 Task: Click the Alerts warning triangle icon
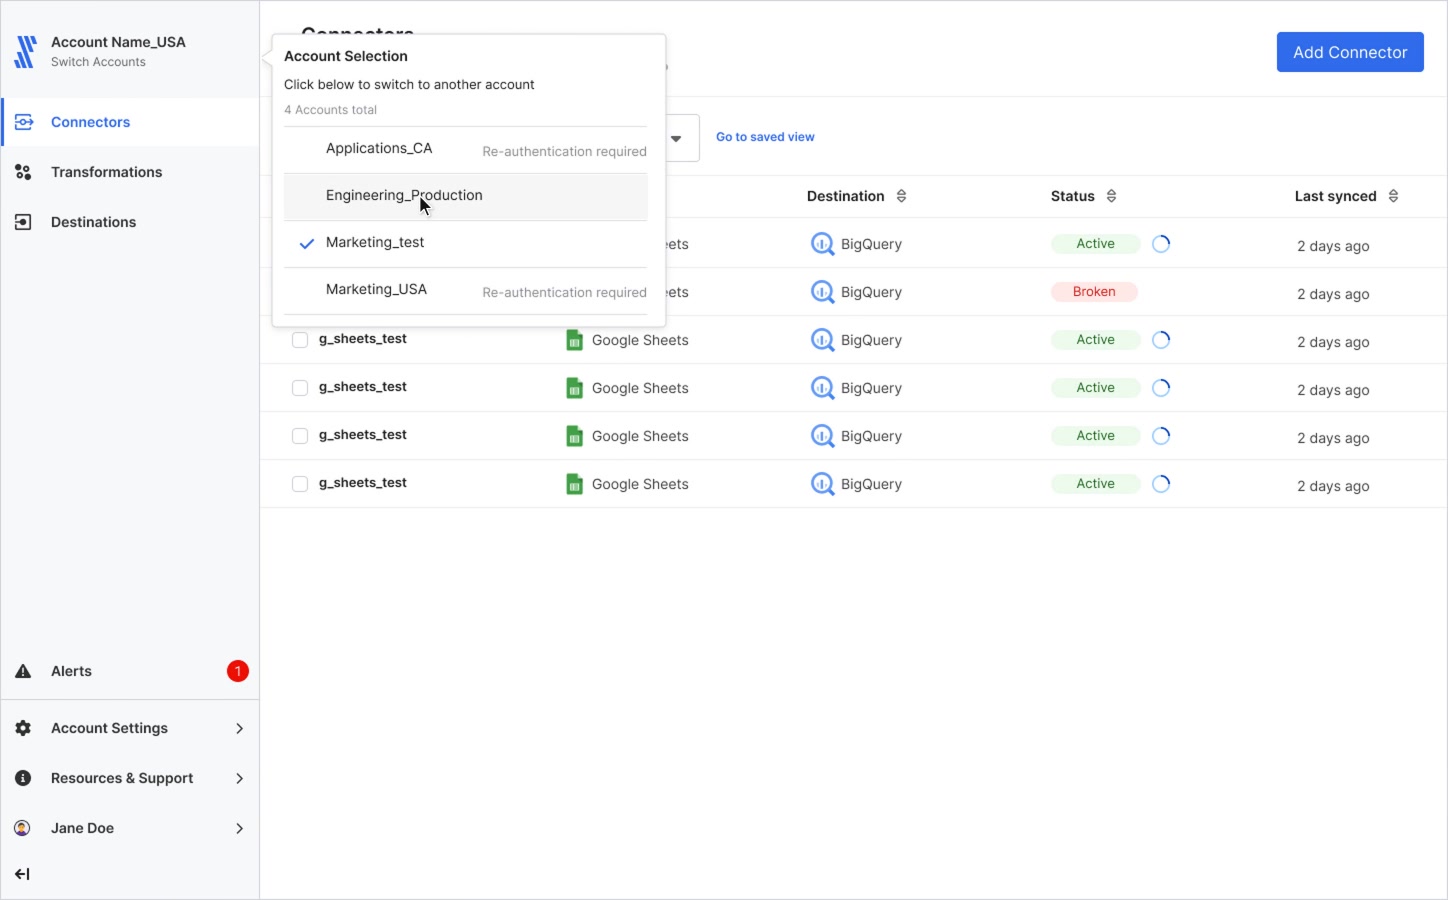(23, 671)
